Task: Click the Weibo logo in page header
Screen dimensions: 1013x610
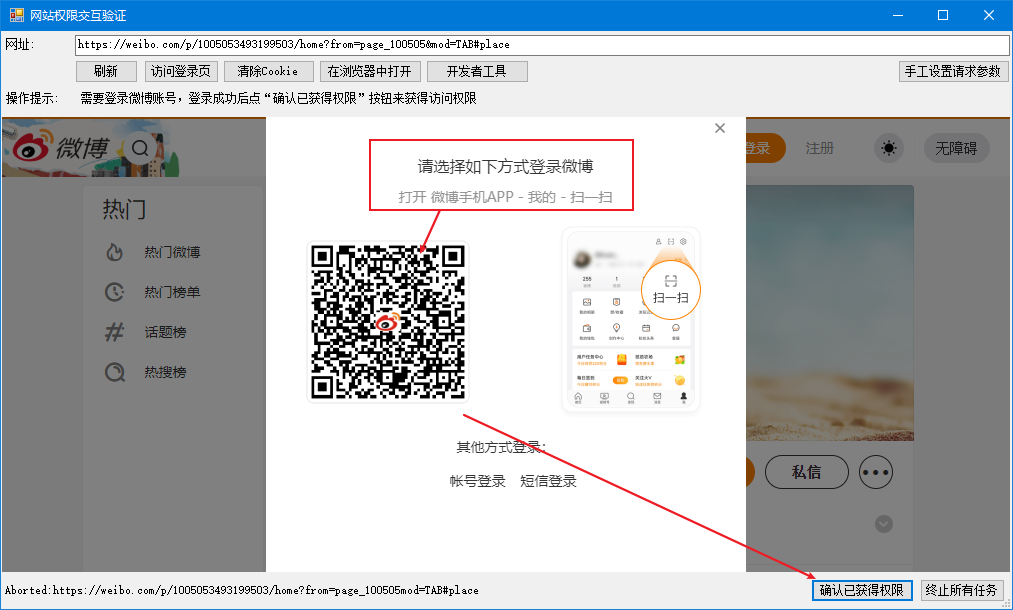Action: [x=61, y=147]
